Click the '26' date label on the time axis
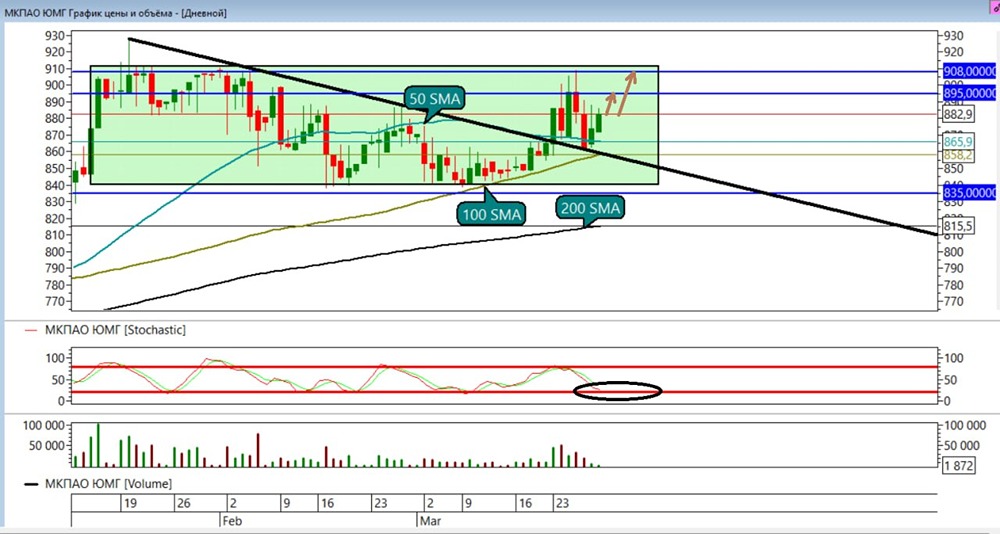Screen dimensions: 1000x534 click(x=184, y=503)
